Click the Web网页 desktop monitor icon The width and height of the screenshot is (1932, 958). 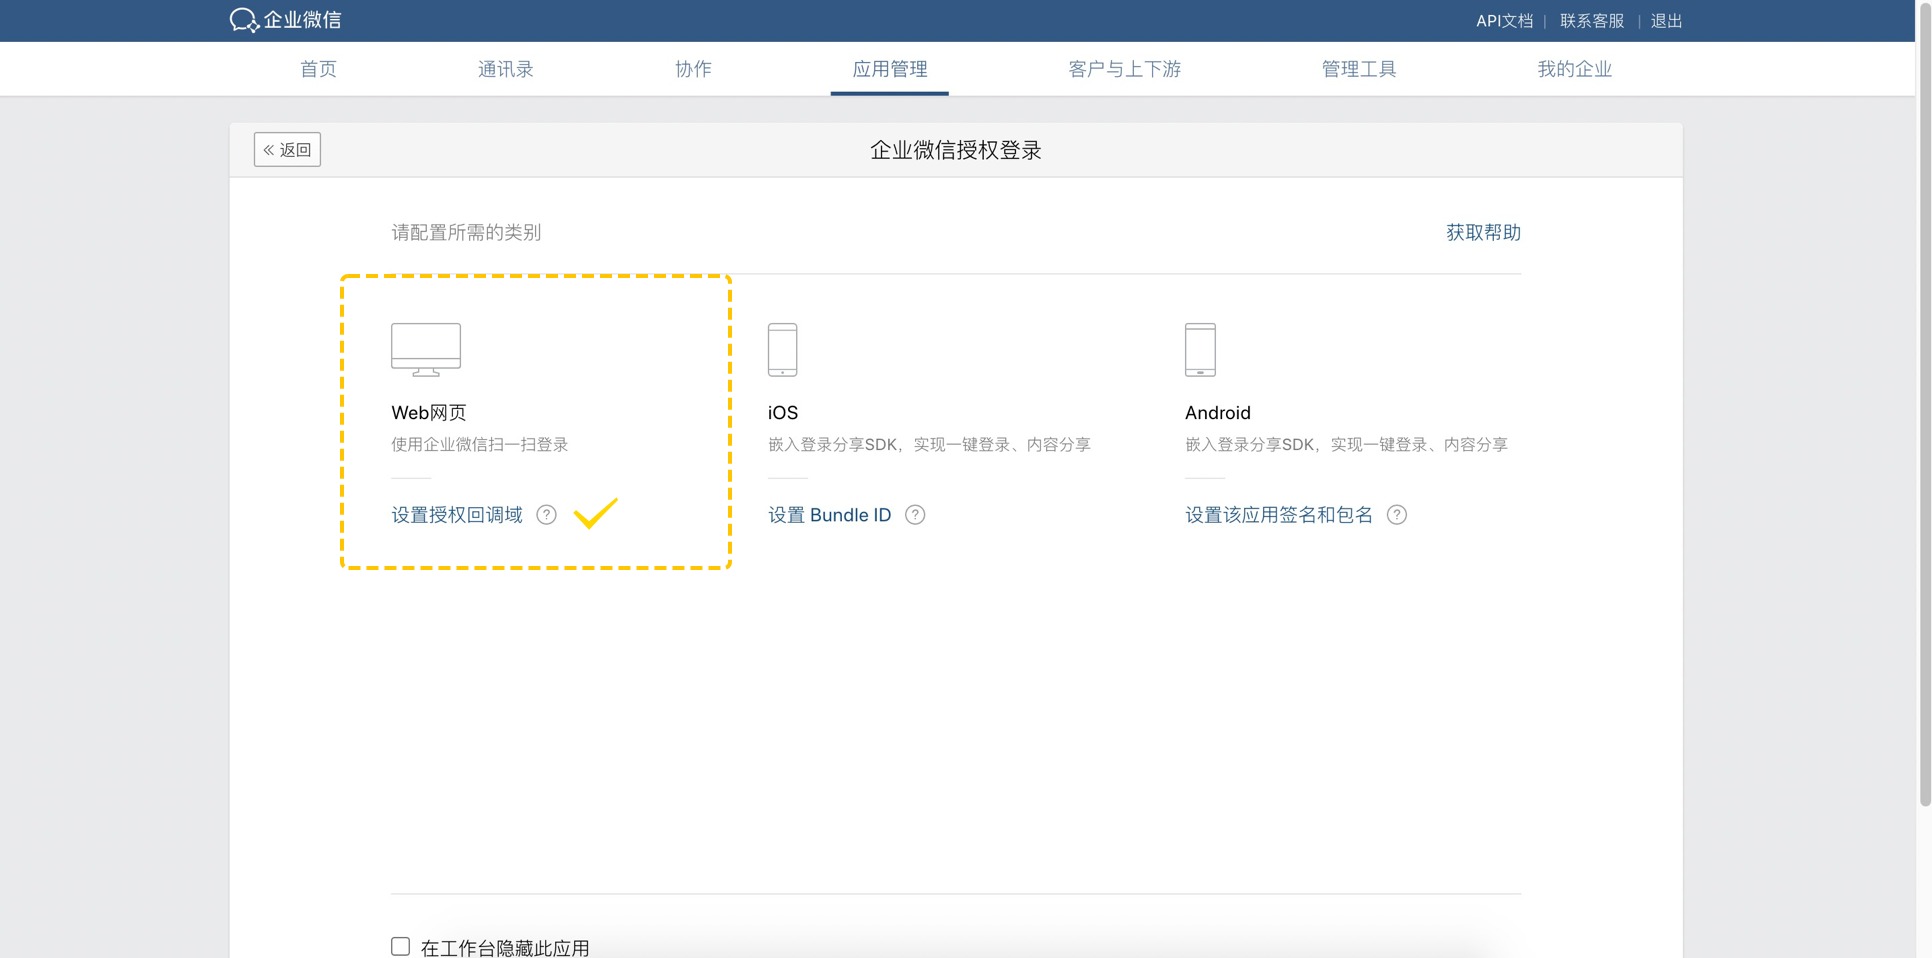pos(426,349)
